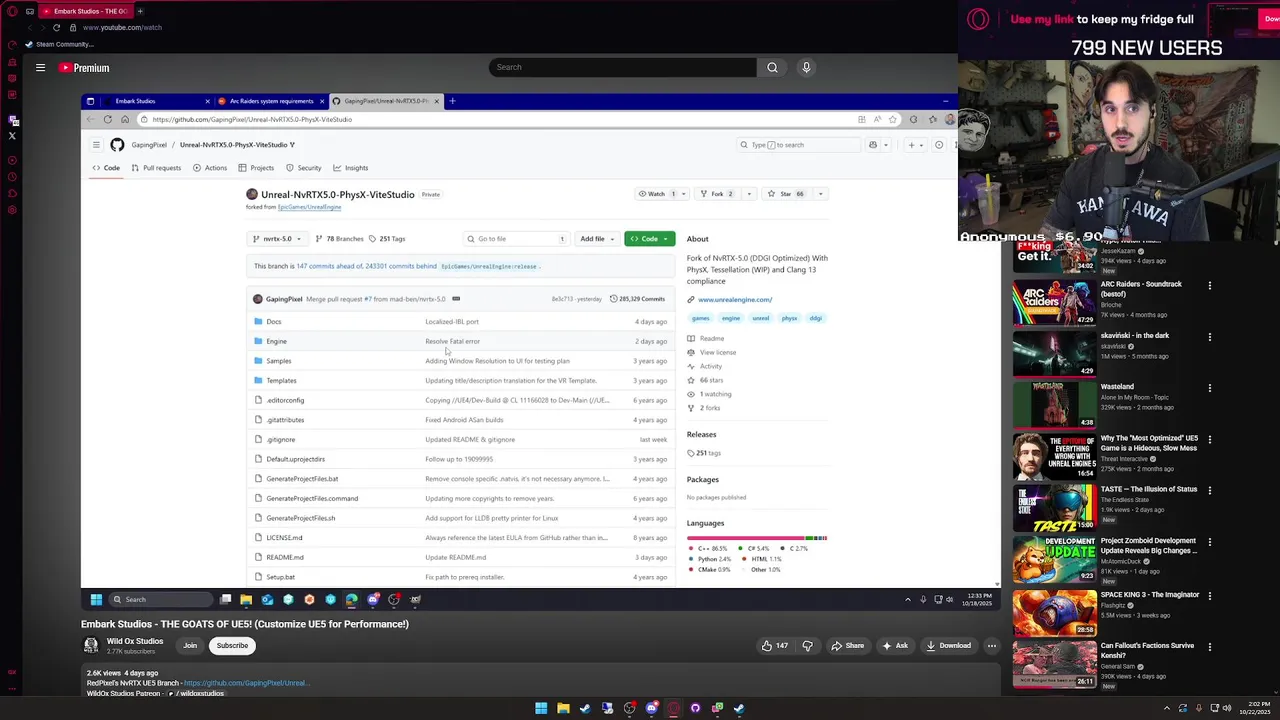Open more actions menu beside Download
The width and height of the screenshot is (1280, 720).
click(x=991, y=646)
